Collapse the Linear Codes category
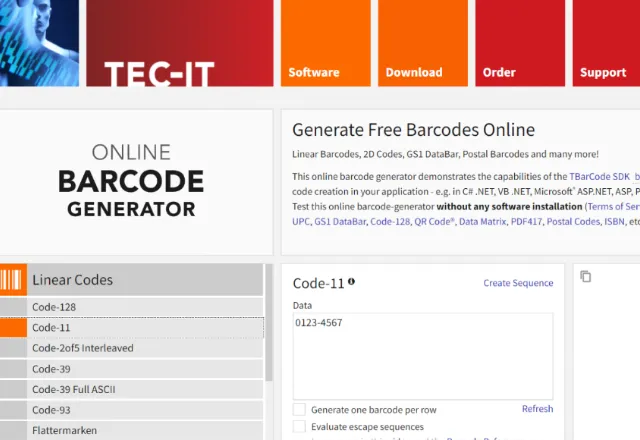This screenshot has height=440, width=640. tap(131, 280)
